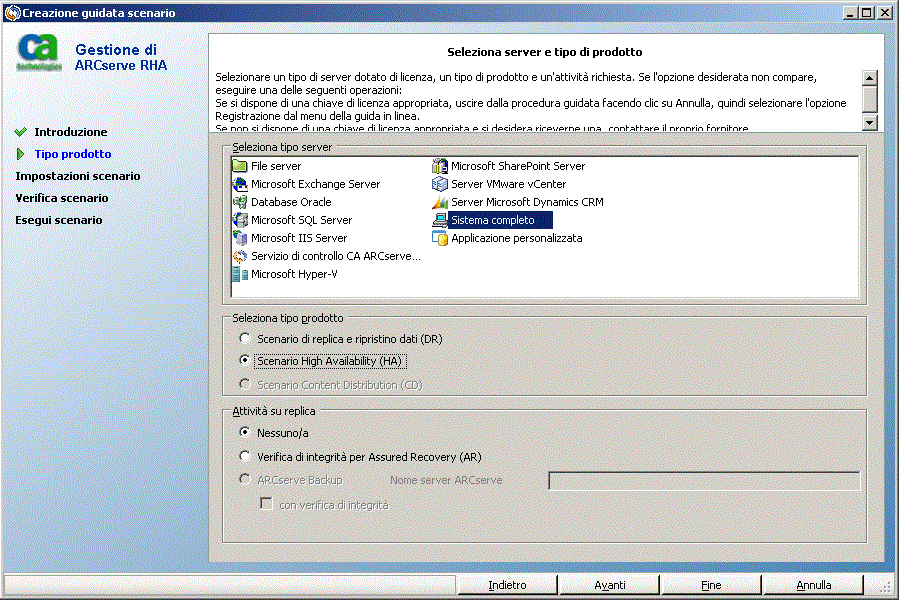Screen dimensions: 899x600
Task: Click the Microsoft IIS Server icon
Action: [x=239, y=238]
